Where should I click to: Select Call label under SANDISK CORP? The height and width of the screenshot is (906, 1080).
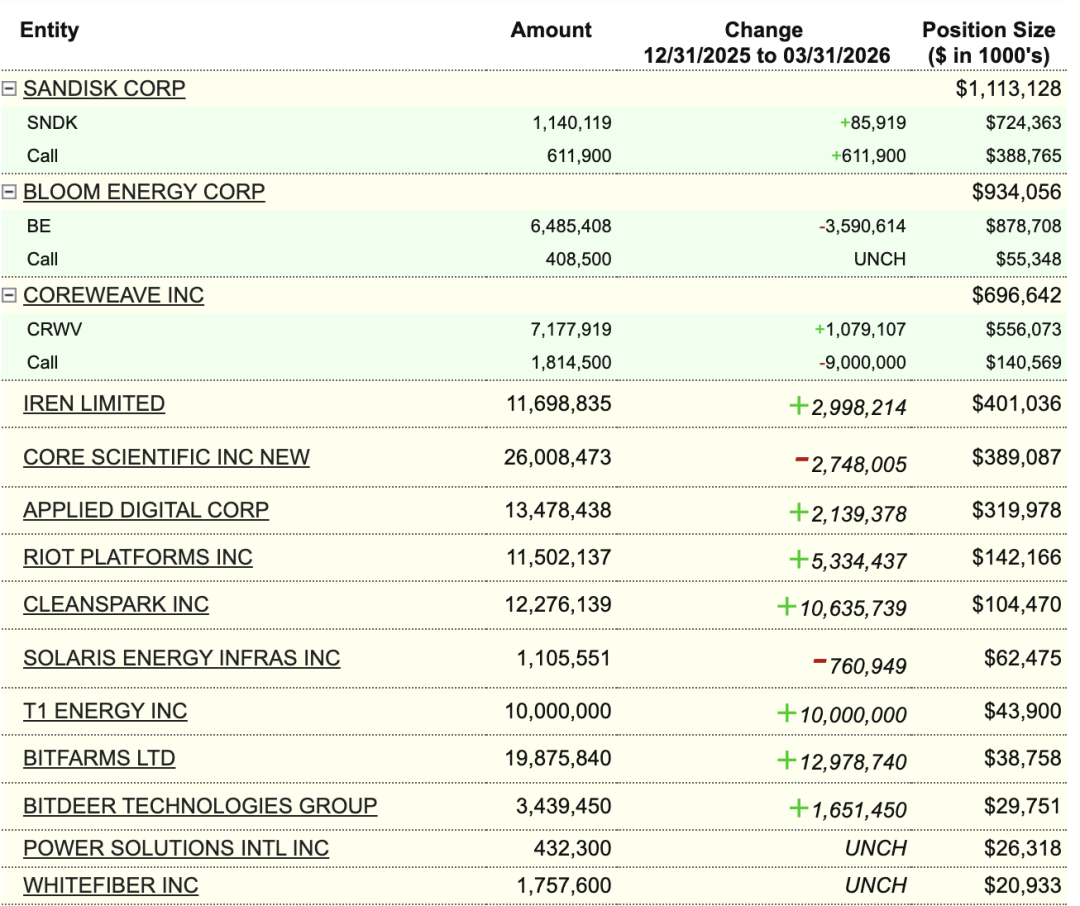42,156
